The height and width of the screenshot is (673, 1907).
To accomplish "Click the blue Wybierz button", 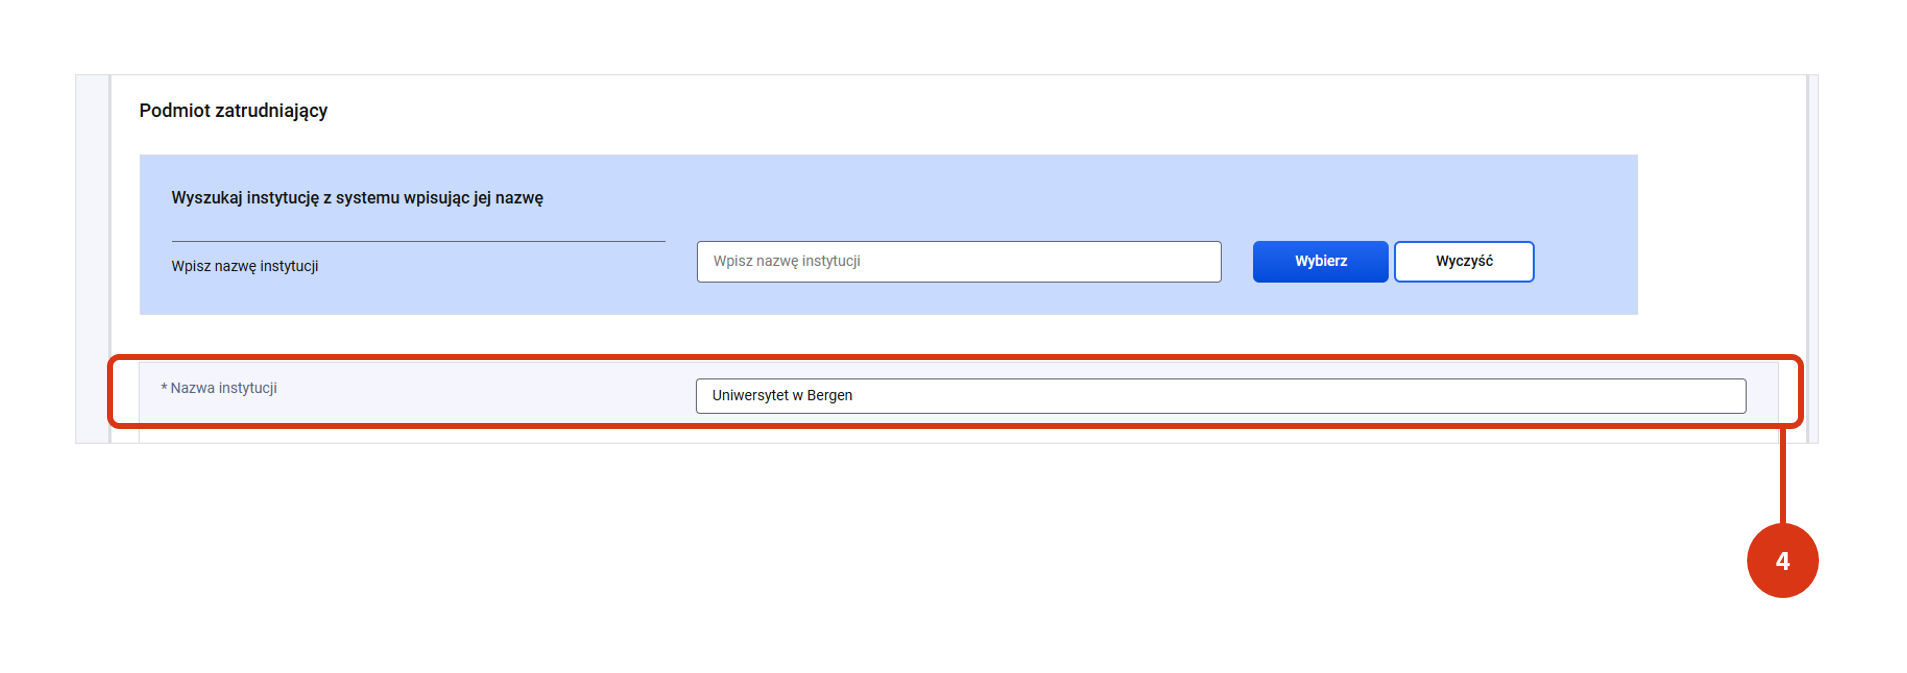I will click(1319, 261).
